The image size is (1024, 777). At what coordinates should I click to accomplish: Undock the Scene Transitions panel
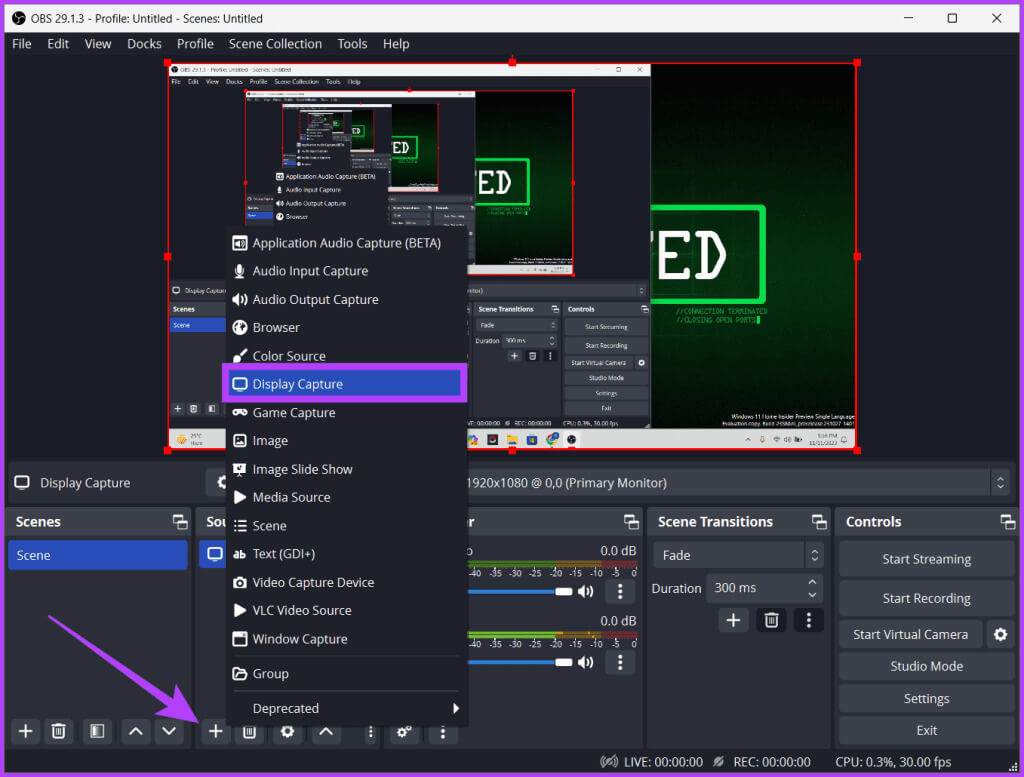coord(819,522)
